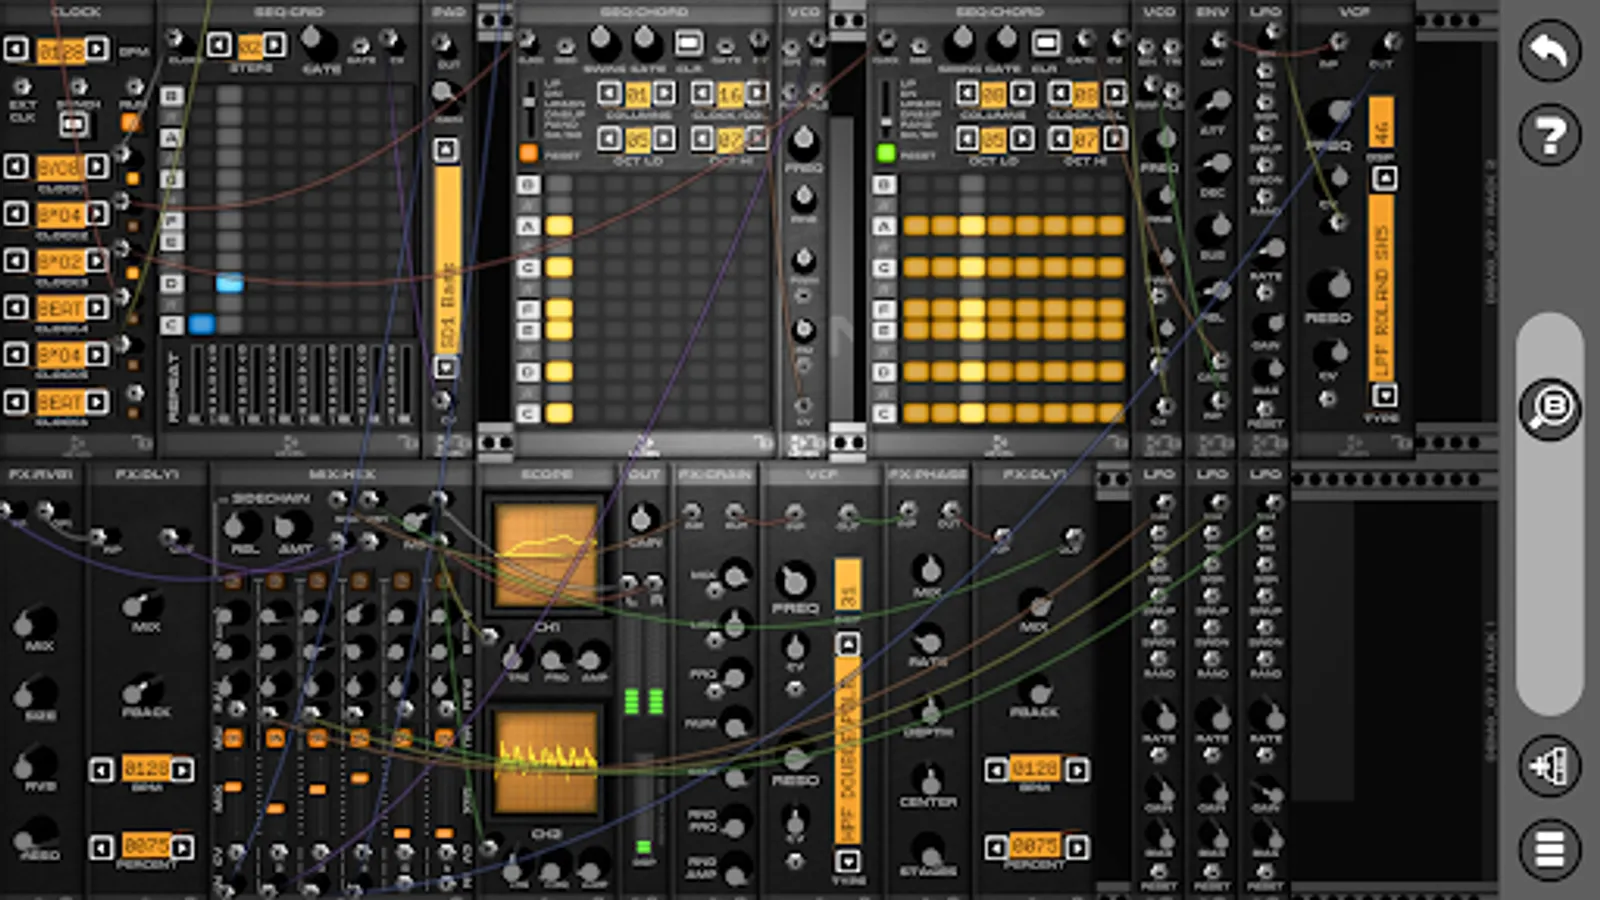Click up arrow above LPF ROLAND SH5 type
Viewport: 1600px width, 900px height.
pos(1384,179)
